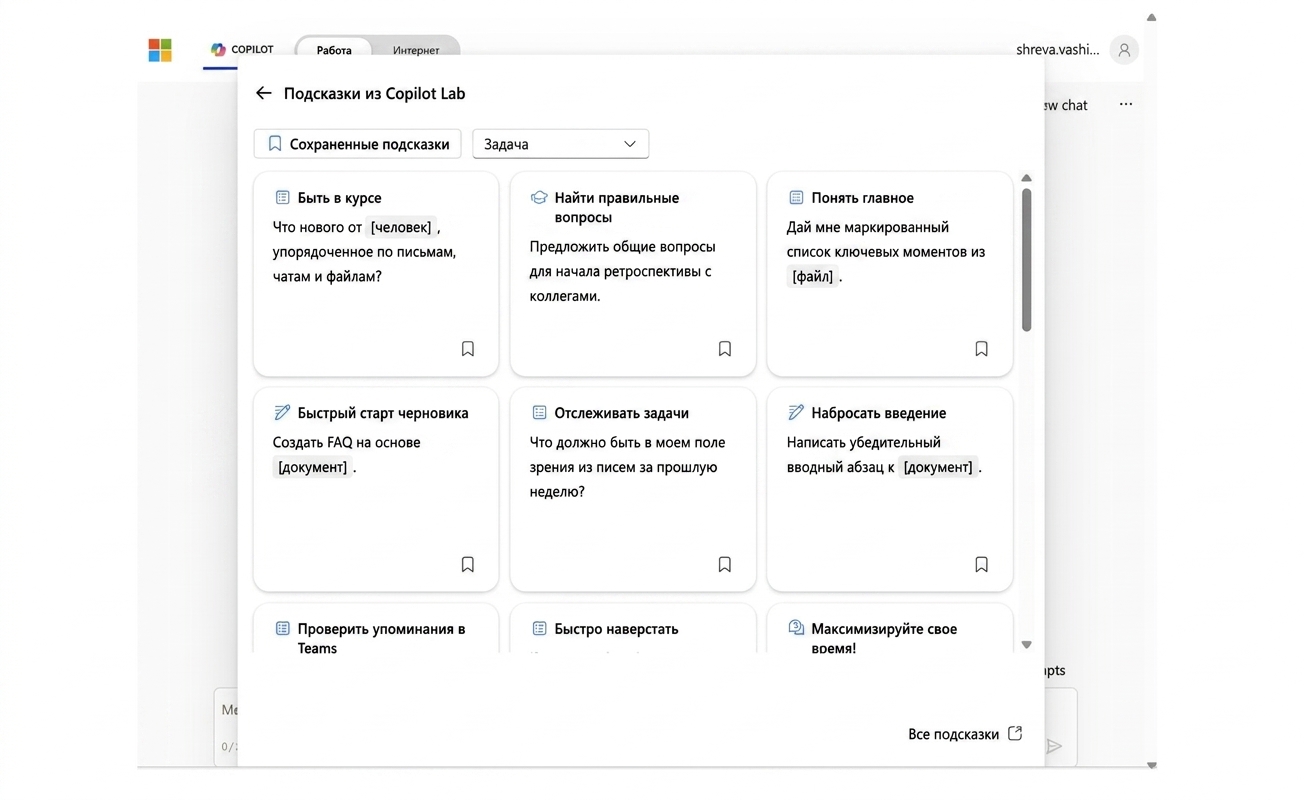Click the send message arrow
Viewport: 1304px width, 800px height.
coord(1053,746)
